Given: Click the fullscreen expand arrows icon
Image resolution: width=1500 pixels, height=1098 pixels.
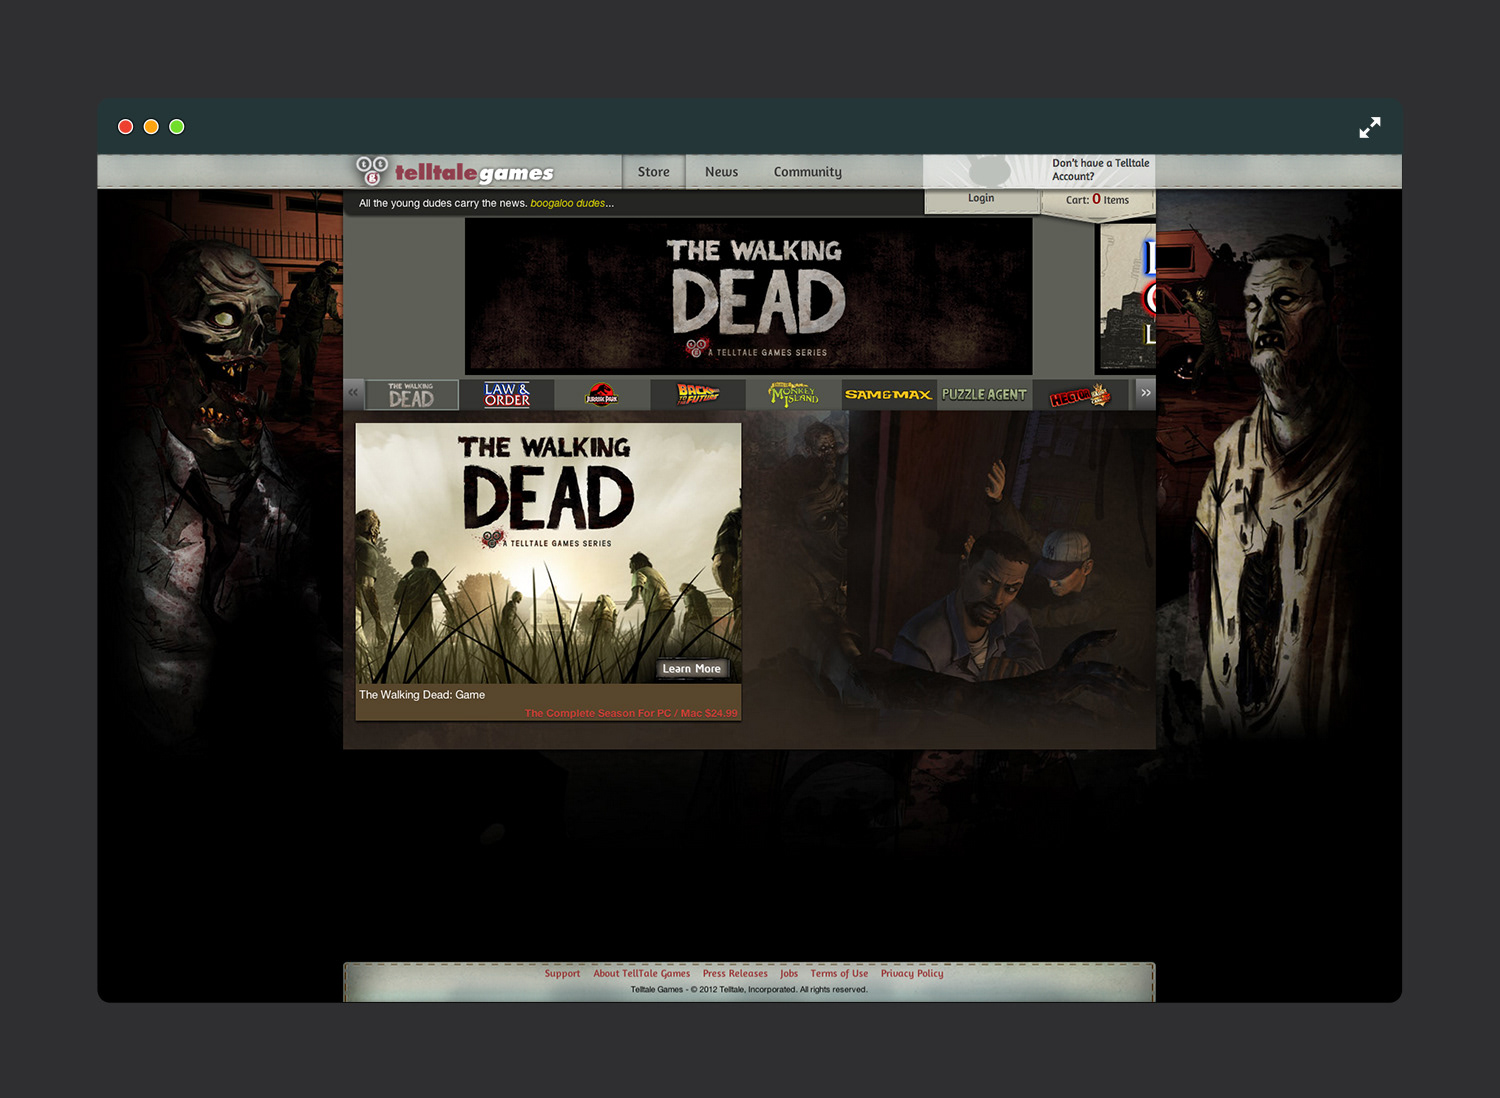Looking at the screenshot, I should tap(1370, 127).
